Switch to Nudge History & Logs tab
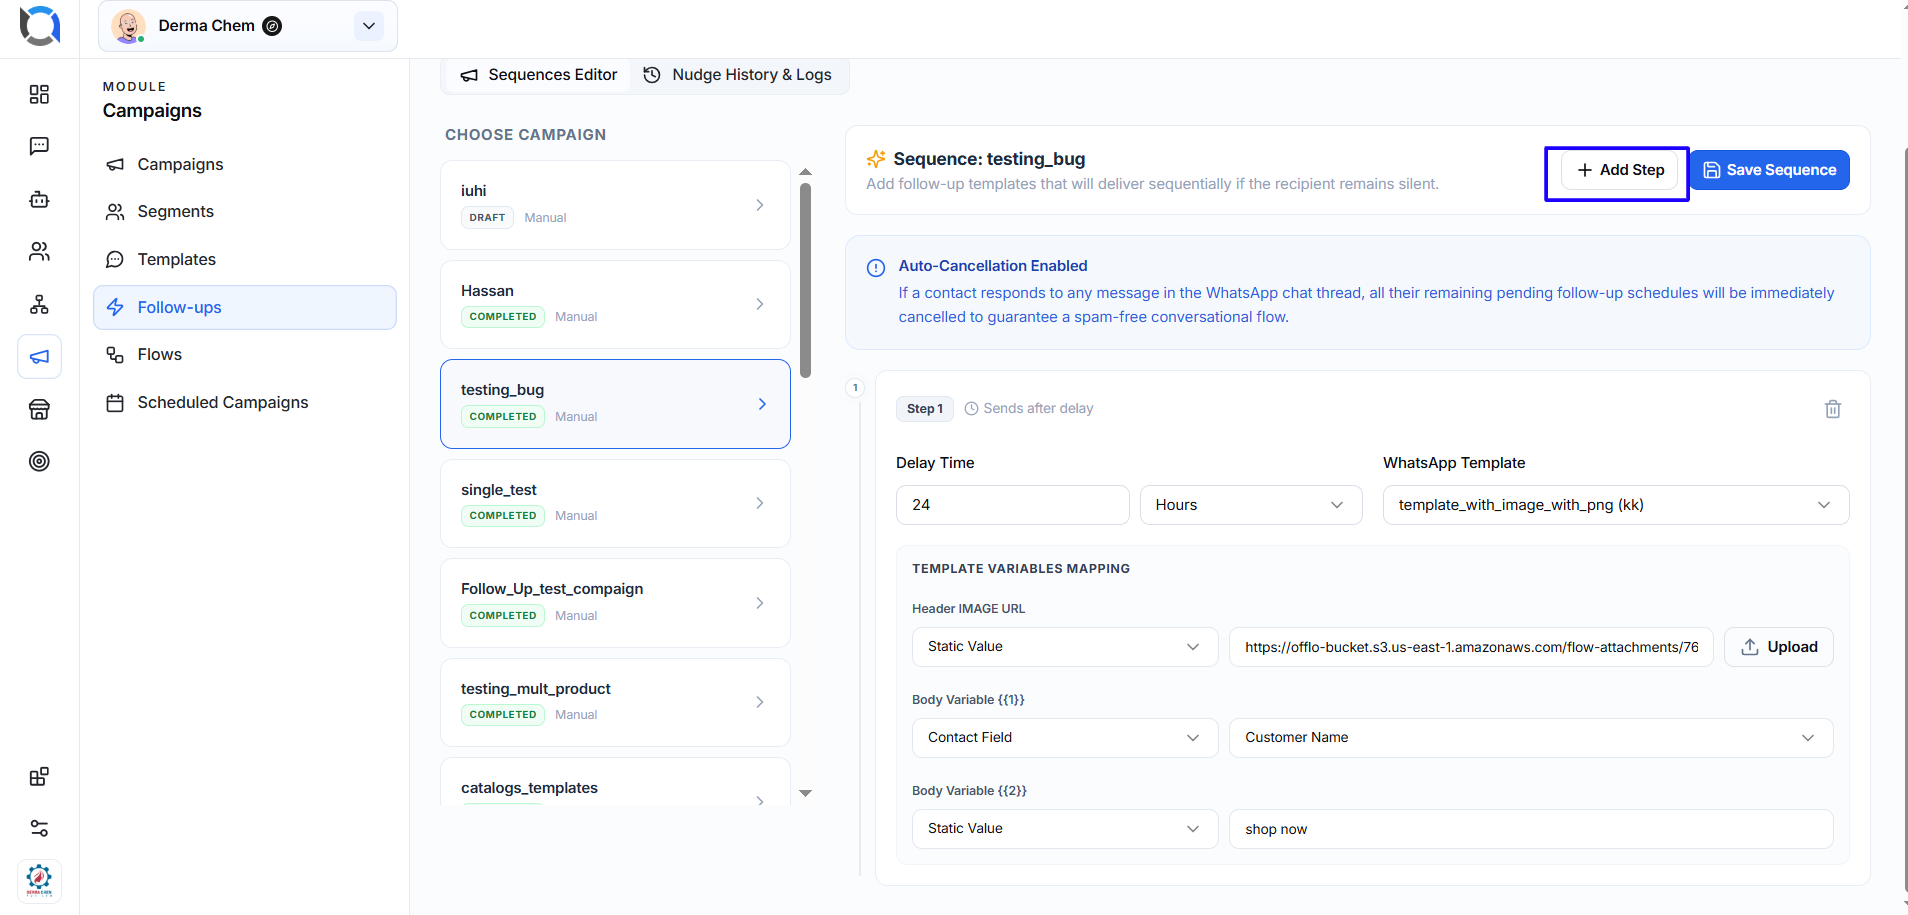1908x915 pixels. [x=738, y=75]
